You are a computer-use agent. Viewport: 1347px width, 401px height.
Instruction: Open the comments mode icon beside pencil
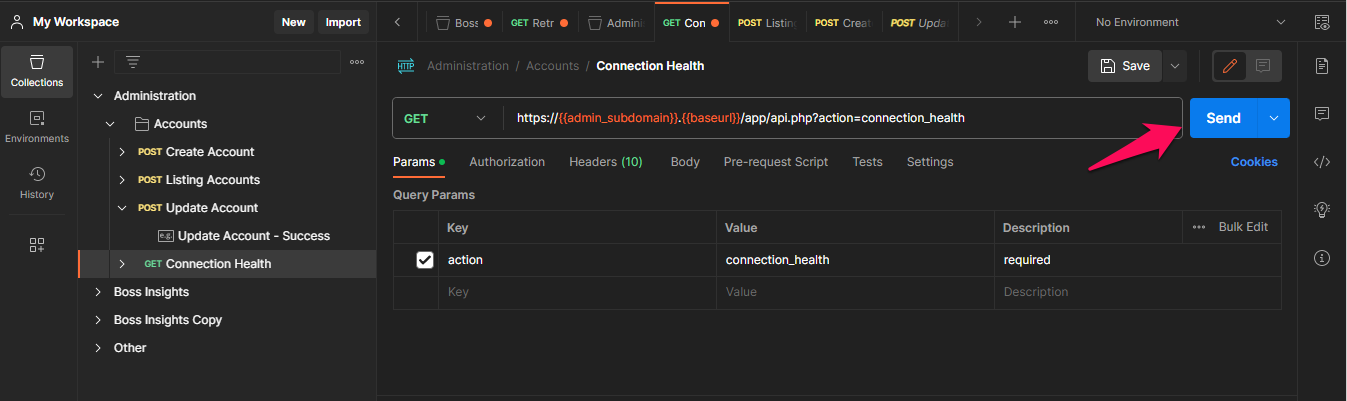tap(1263, 66)
